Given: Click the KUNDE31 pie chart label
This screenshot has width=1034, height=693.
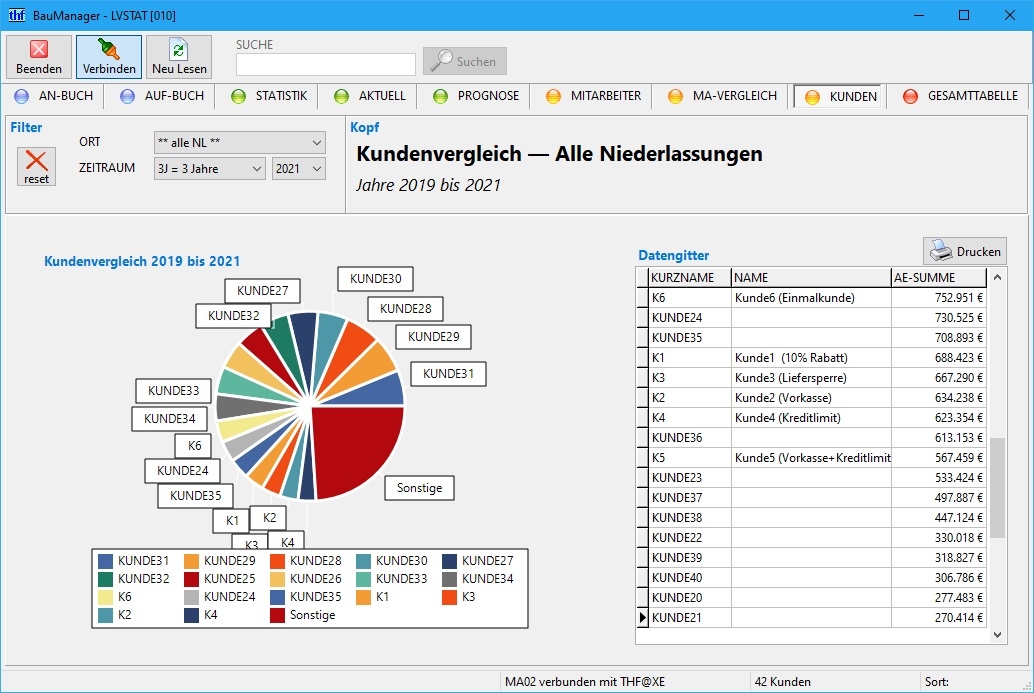Looking at the screenshot, I should 448,374.
